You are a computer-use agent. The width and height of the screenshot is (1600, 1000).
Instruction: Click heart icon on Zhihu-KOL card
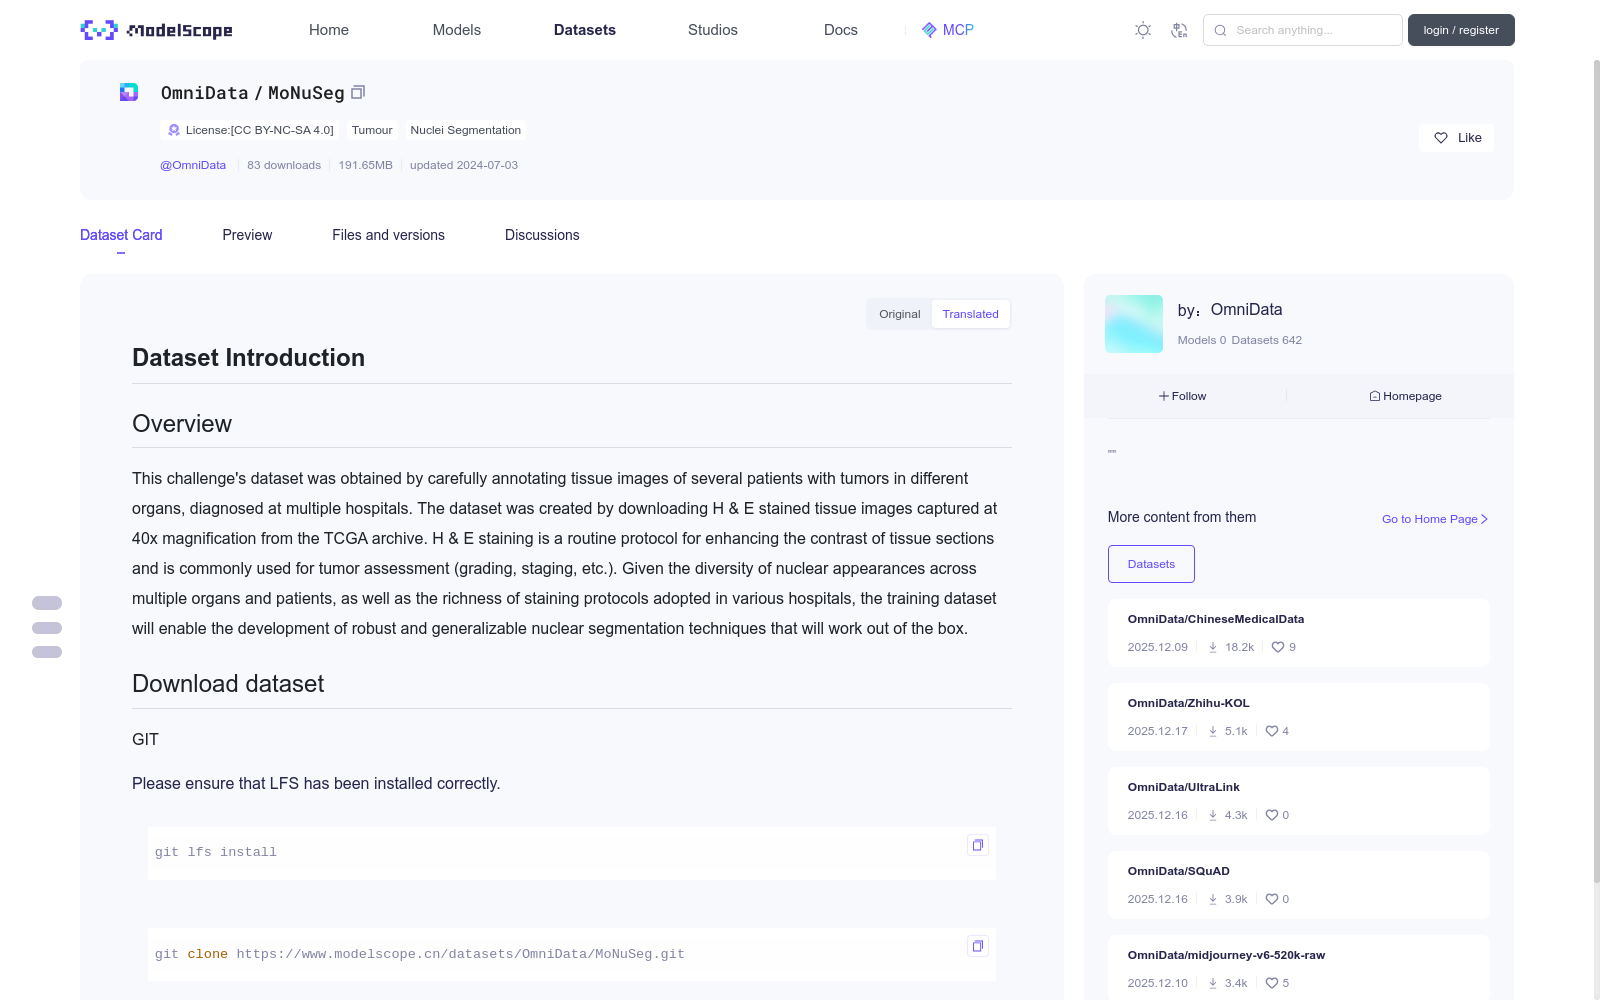pos(1272,731)
